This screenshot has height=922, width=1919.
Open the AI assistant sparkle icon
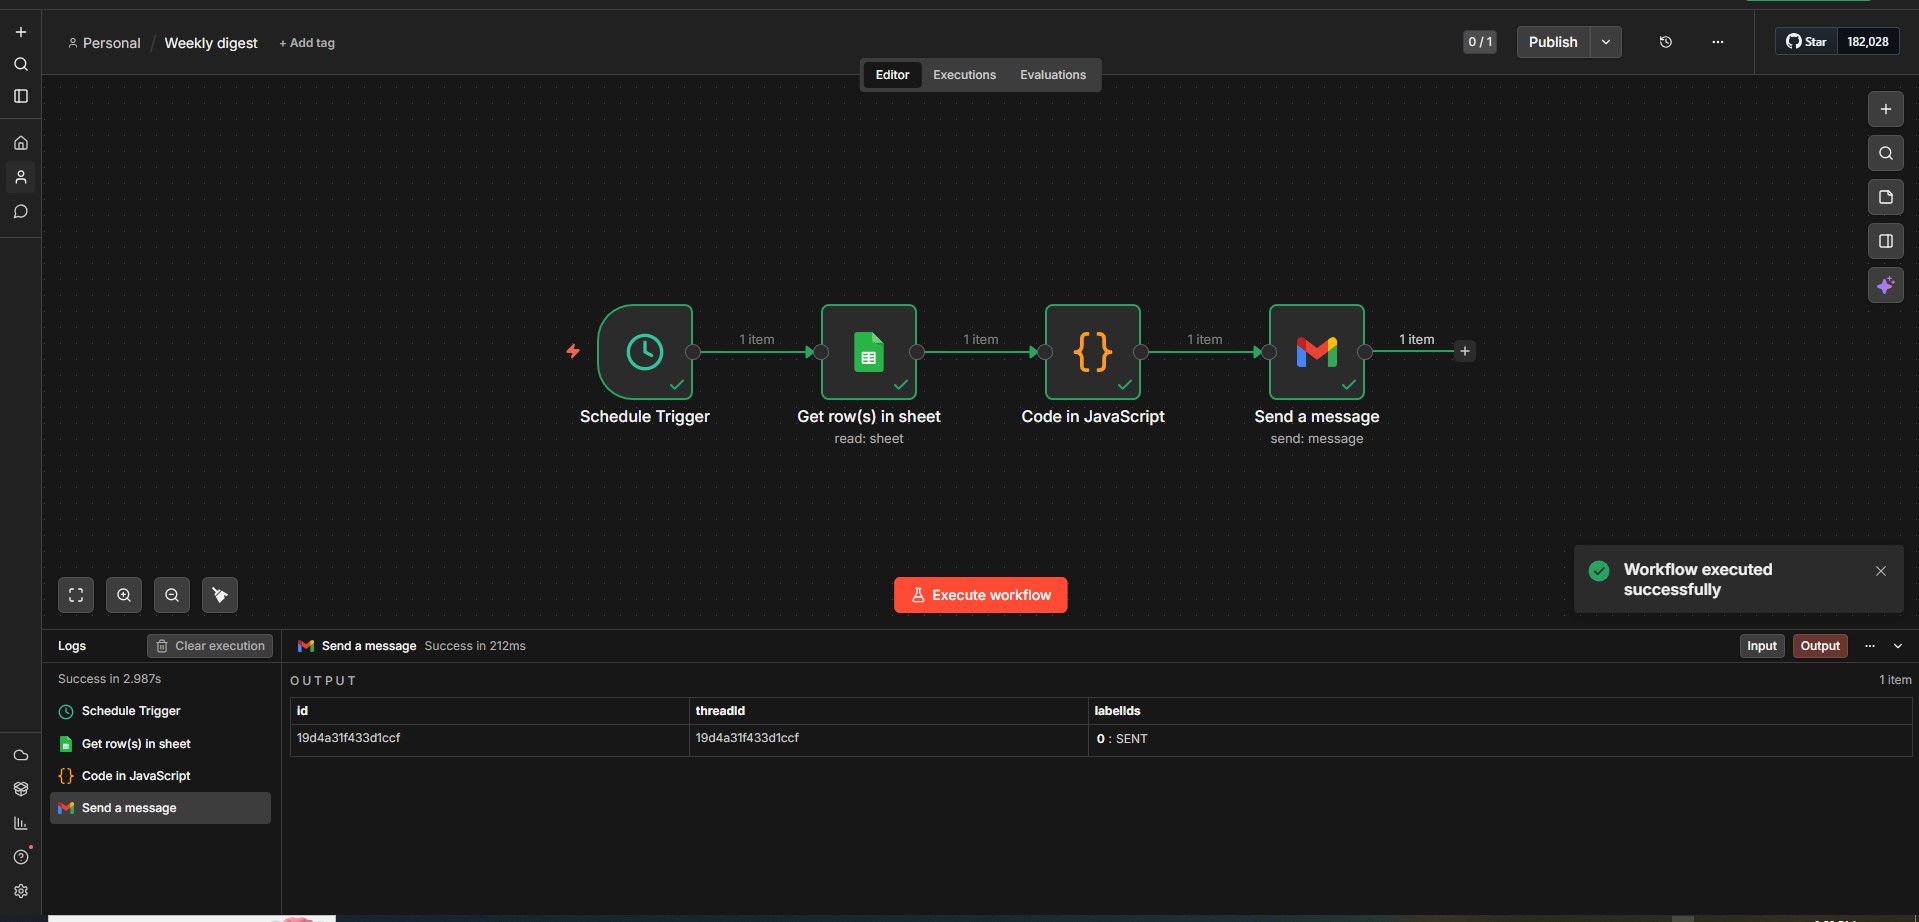1886,285
